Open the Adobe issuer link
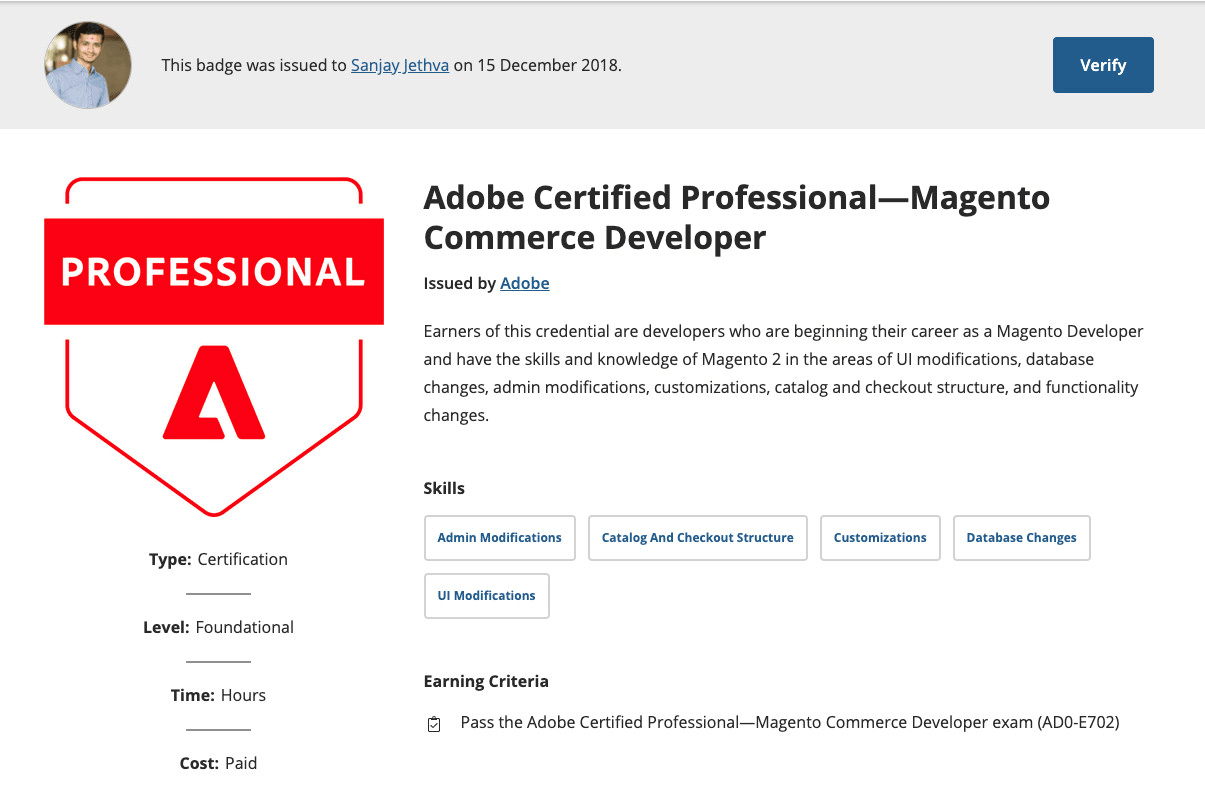 point(524,283)
